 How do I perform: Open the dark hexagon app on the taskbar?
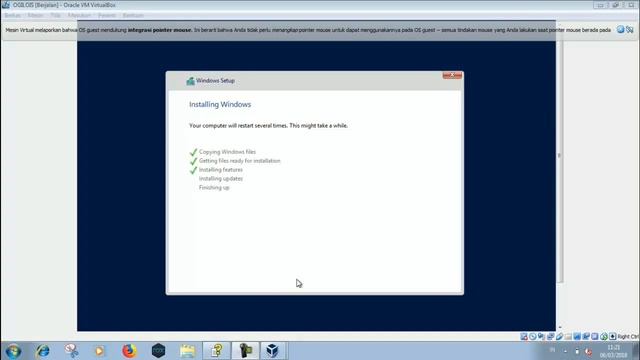pos(158,351)
